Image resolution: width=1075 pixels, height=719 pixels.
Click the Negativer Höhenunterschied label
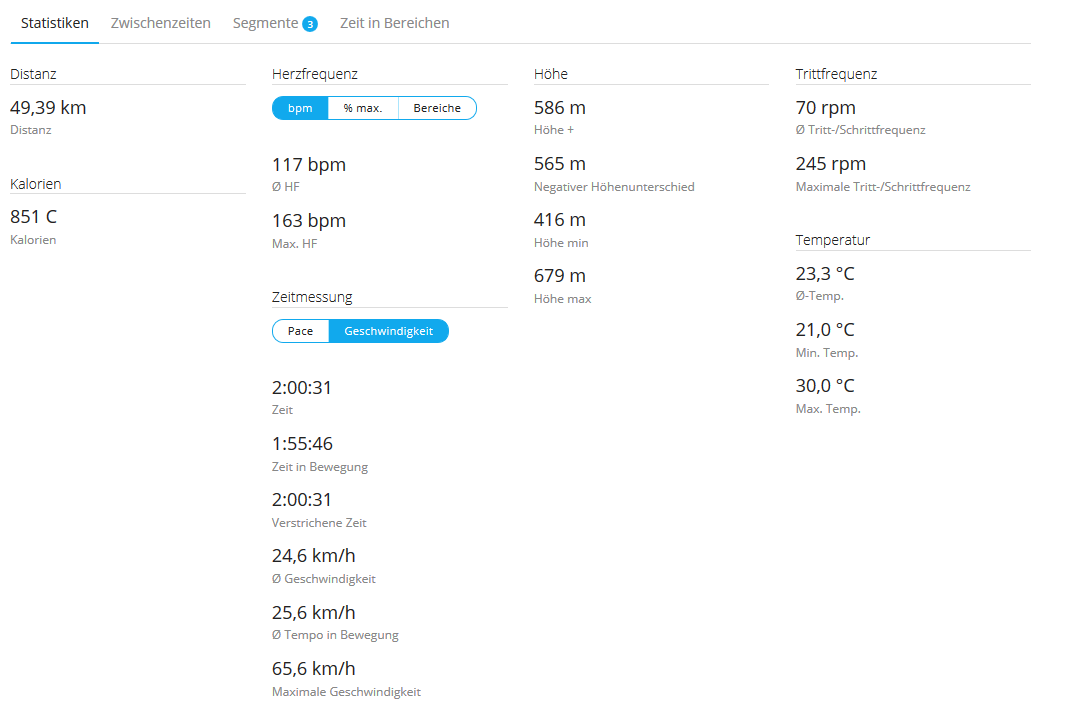[x=614, y=187]
